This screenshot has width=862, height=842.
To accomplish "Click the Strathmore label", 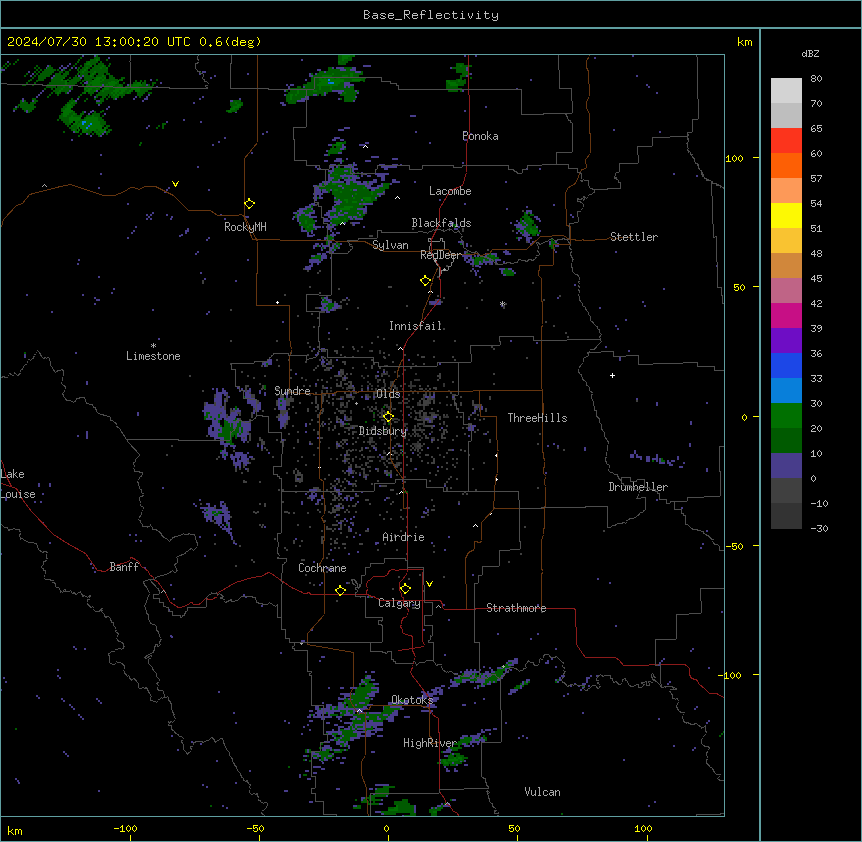I will (x=516, y=608).
